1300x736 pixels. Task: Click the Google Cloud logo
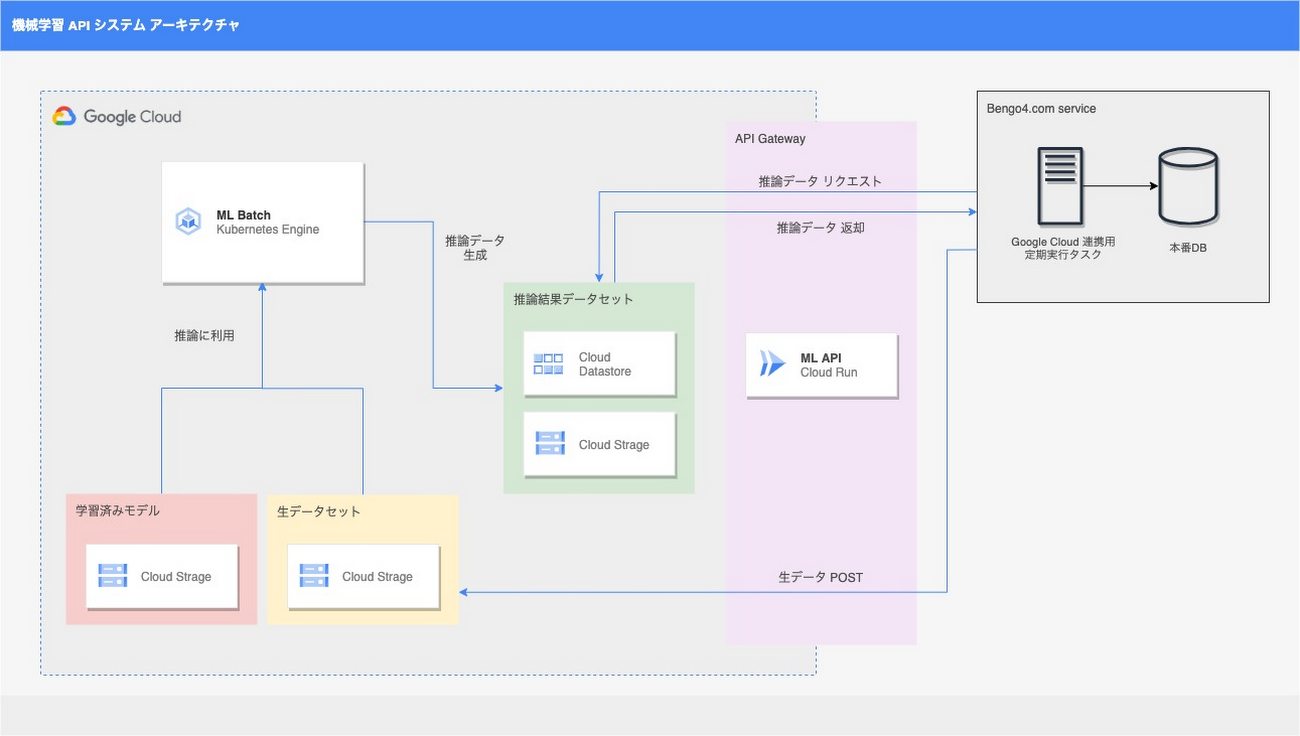pos(117,116)
